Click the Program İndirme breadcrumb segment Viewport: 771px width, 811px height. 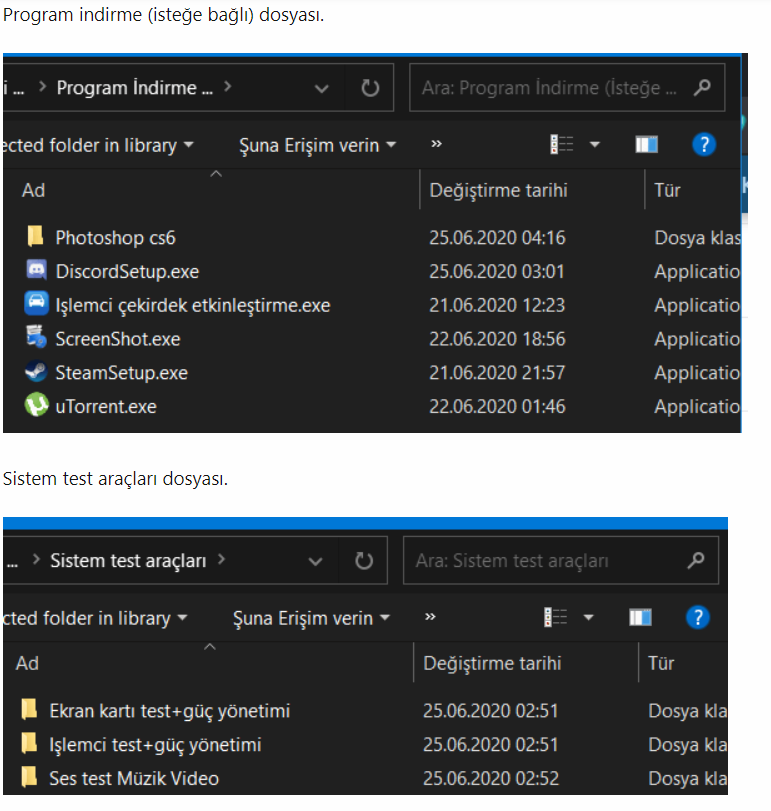(x=134, y=88)
